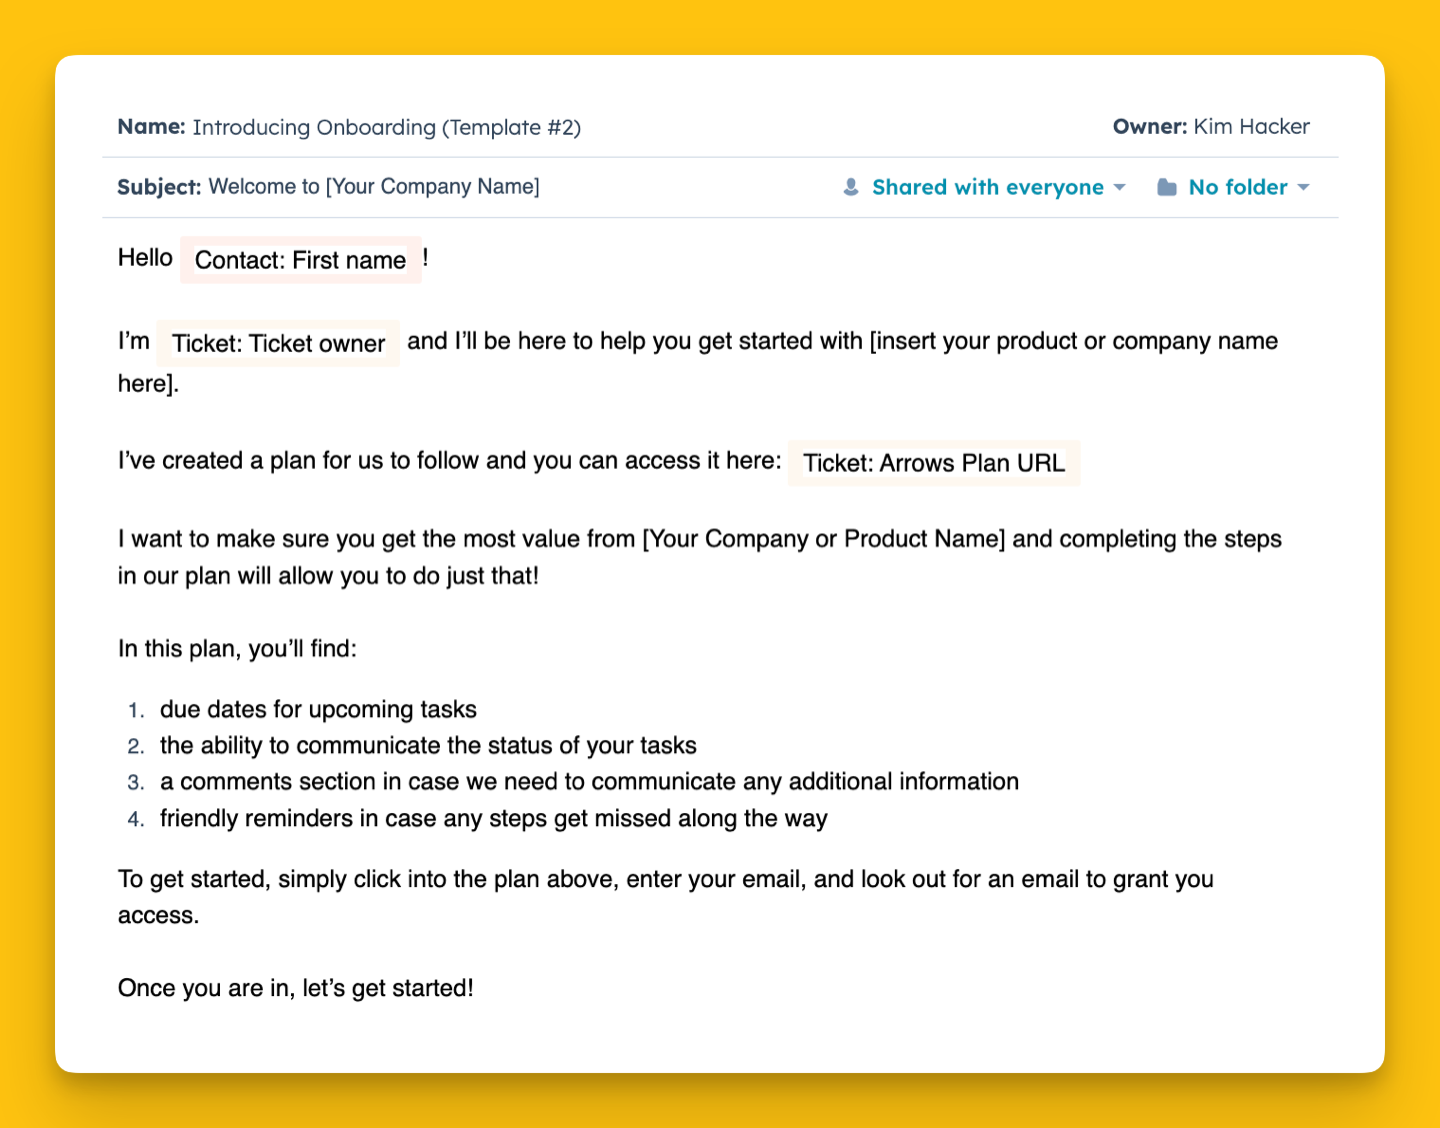This screenshot has width=1440, height=1128.
Task: Select the Ticket: Arrows Plan URL token
Action: (934, 463)
